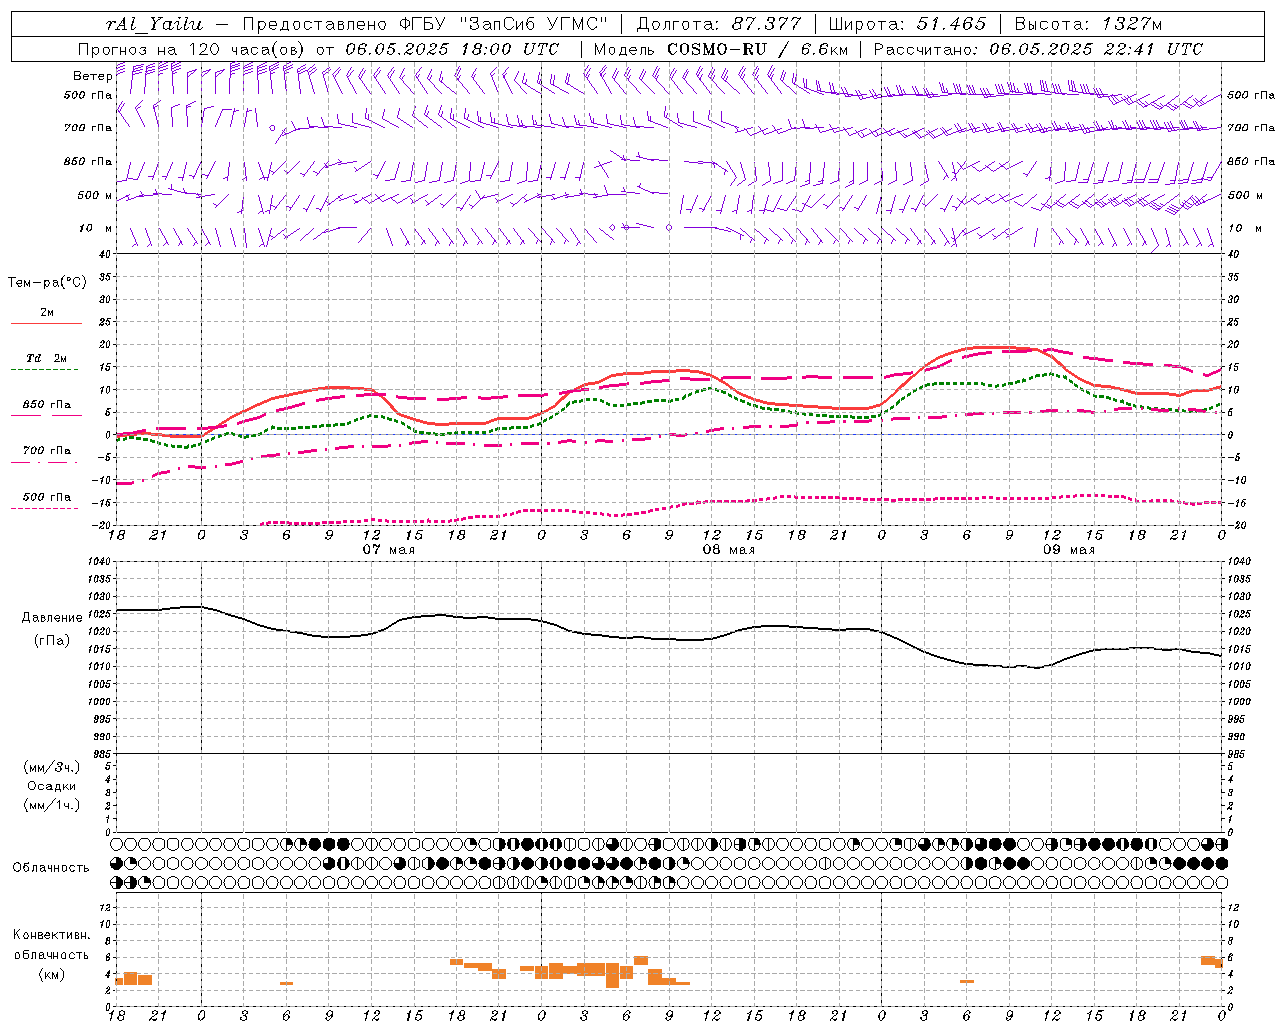Click the Модель COSMO-RU / 6.6км label
The image size is (1280, 1024).
pos(721,49)
